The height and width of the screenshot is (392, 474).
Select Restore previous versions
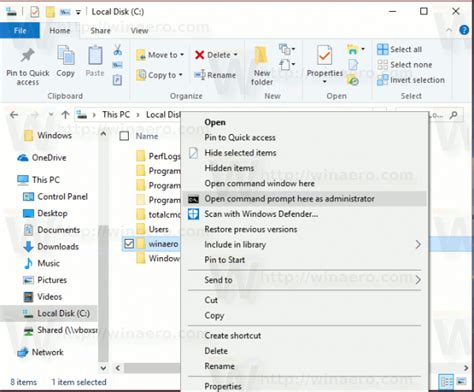coord(304,229)
